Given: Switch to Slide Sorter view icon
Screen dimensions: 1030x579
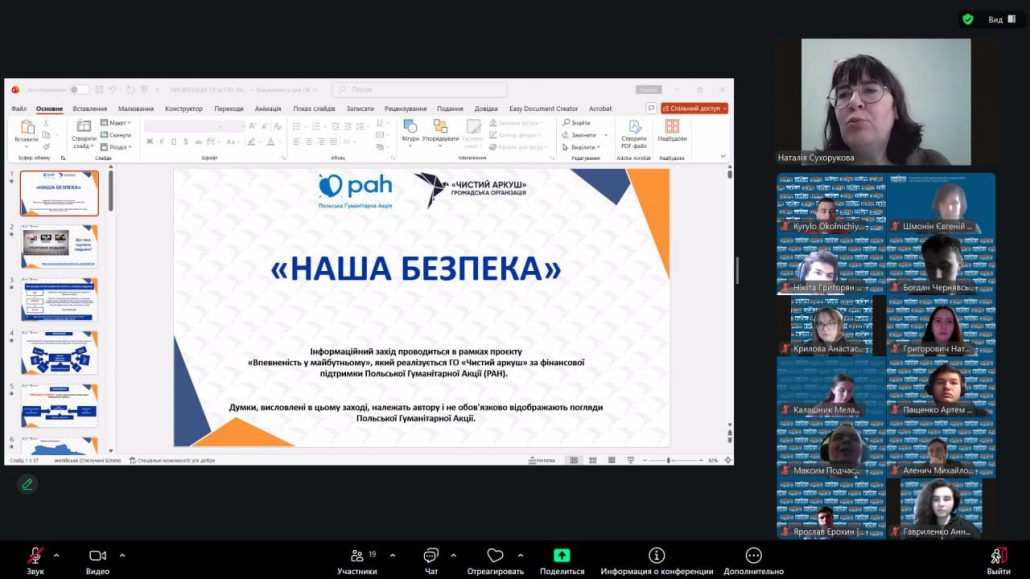Looking at the screenshot, I should click(x=592, y=460).
